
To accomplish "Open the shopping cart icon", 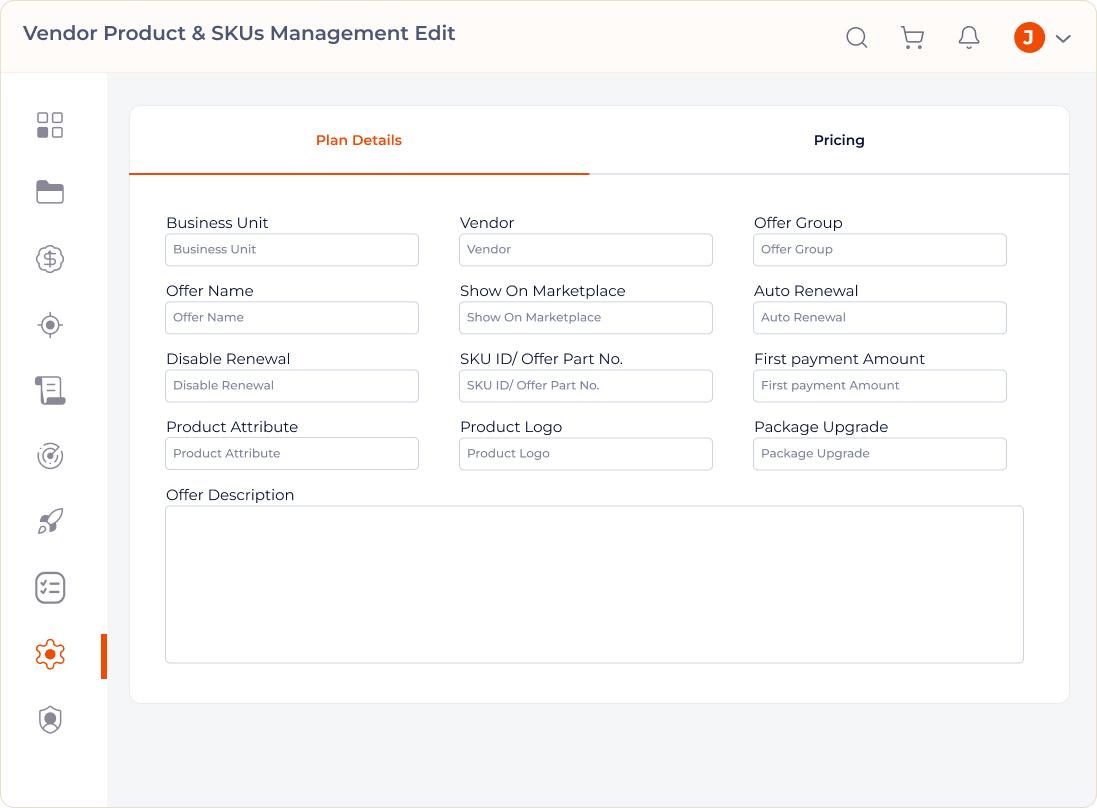I will pos(912,37).
